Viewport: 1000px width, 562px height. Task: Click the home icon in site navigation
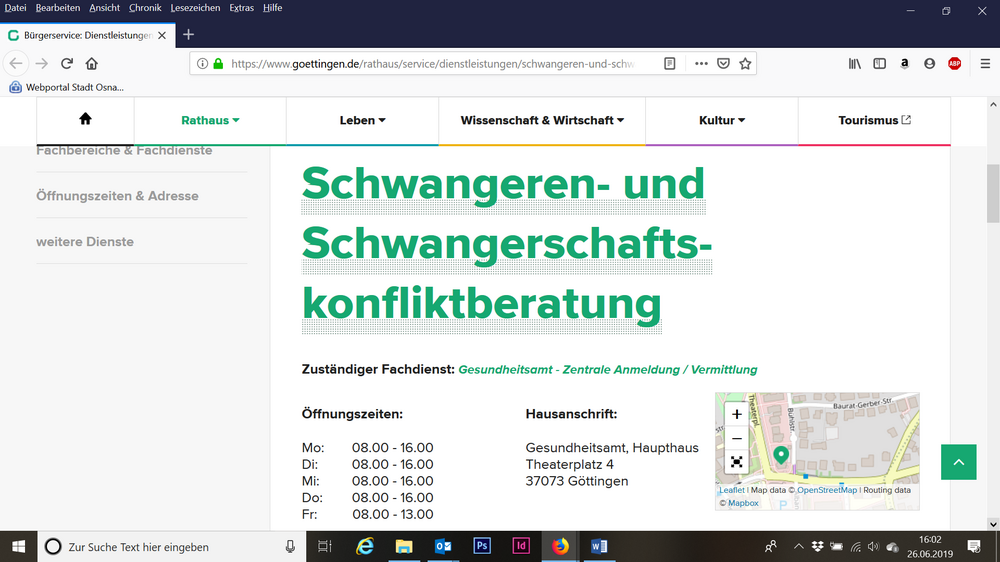85,120
